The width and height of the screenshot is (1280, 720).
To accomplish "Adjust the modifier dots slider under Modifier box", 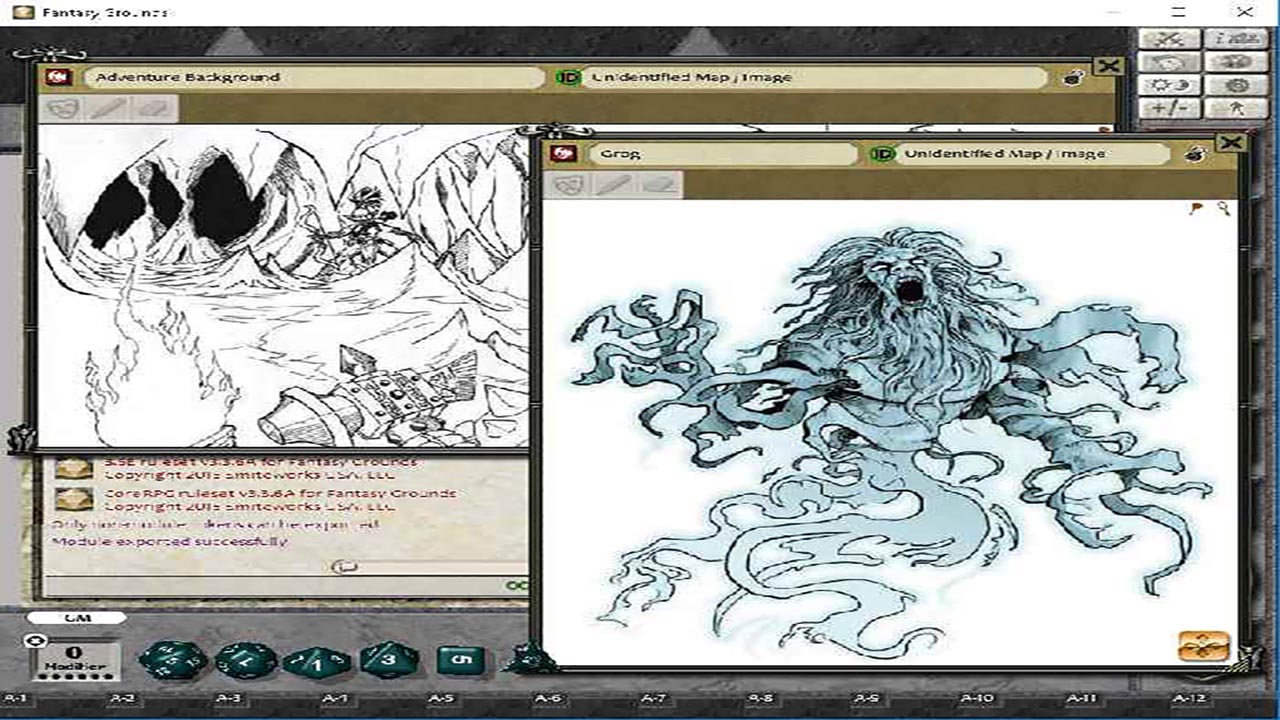I will click(73, 678).
